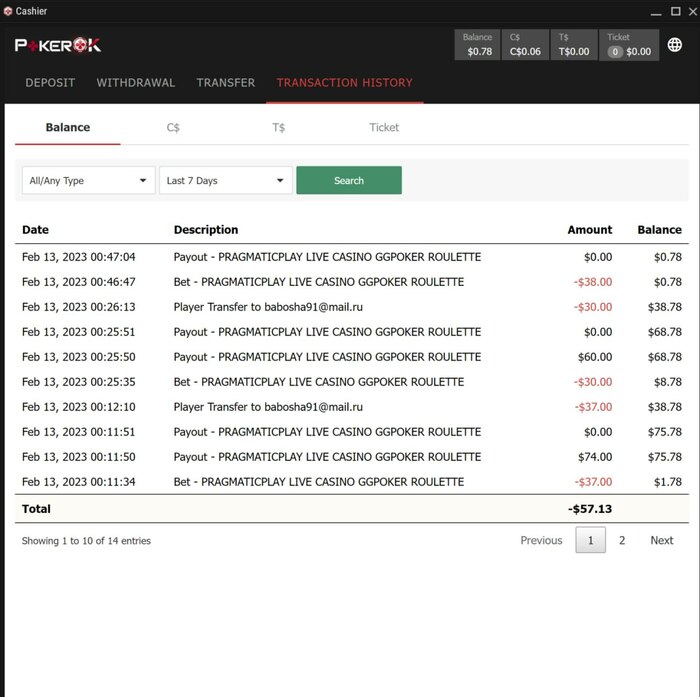The height and width of the screenshot is (697, 700).
Task: Click the -$37.00 amount at 00:12:10
Action: click(x=593, y=407)
